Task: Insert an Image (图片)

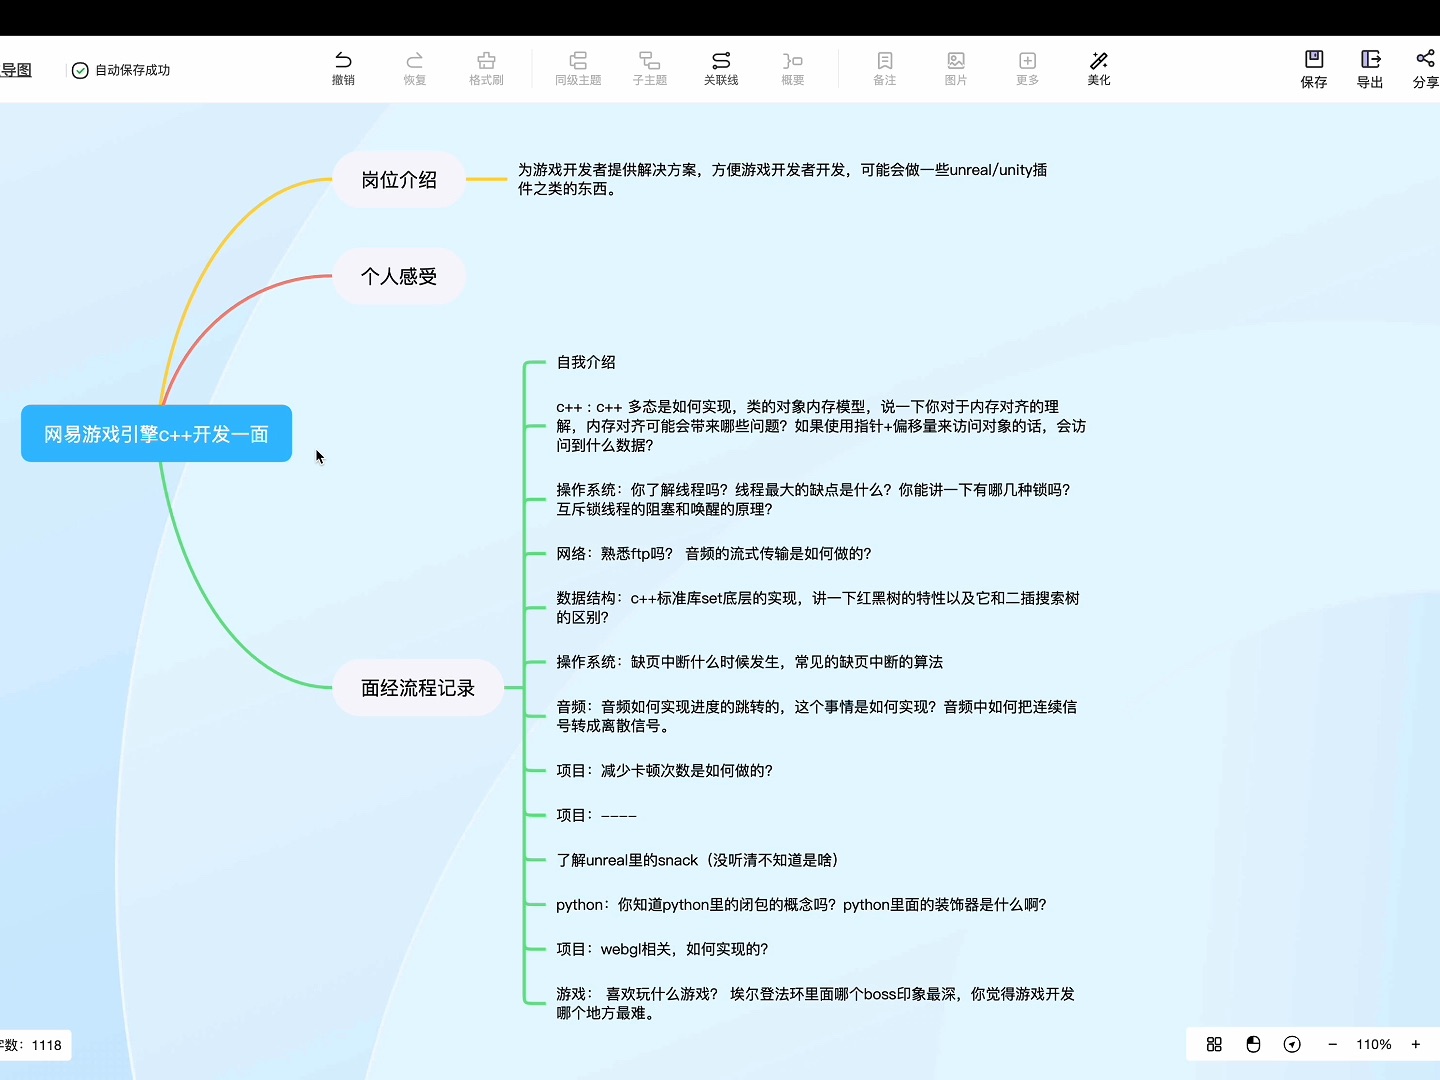Action: (x=956, y=69)
